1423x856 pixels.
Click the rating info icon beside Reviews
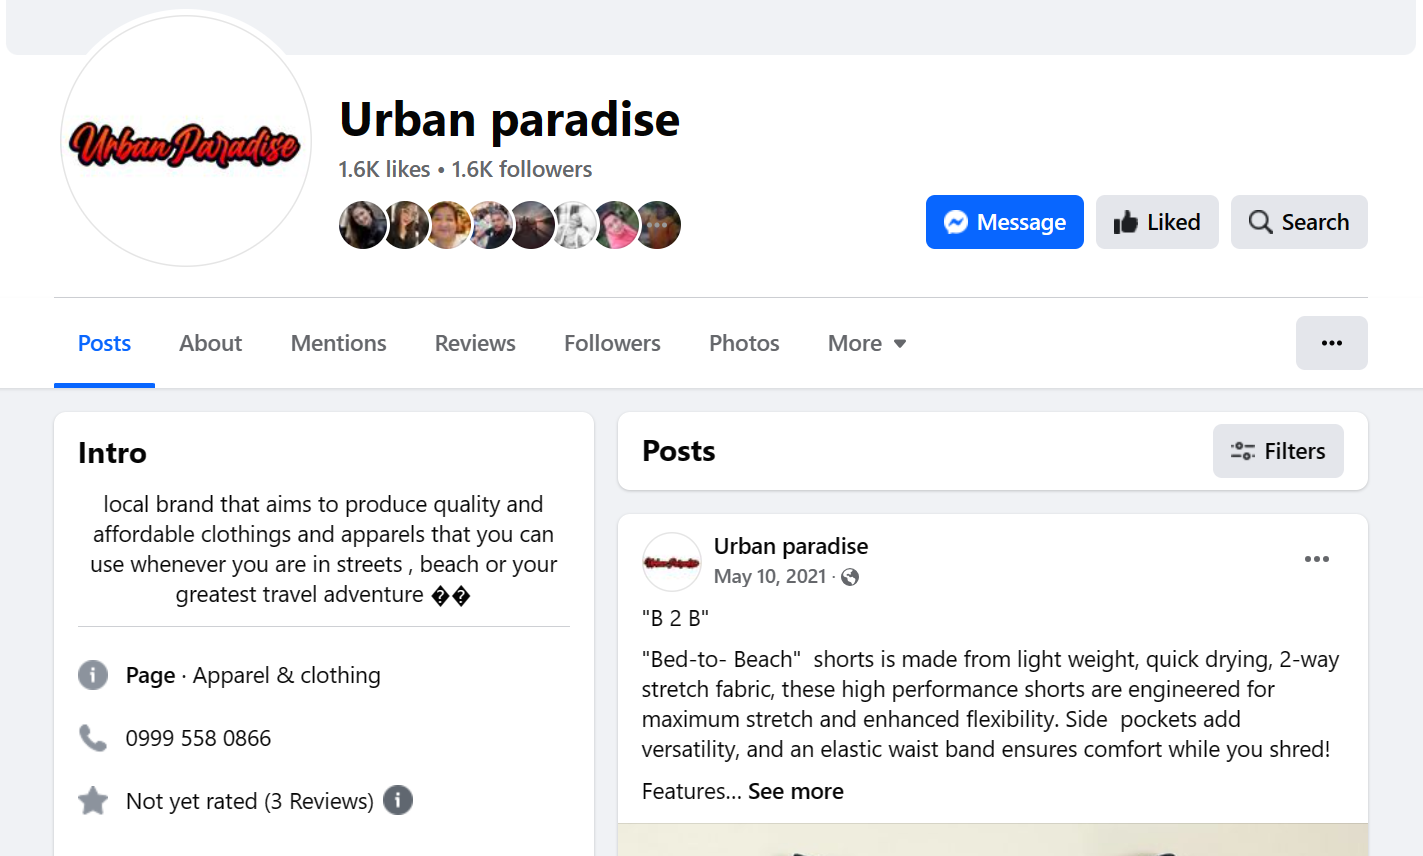pyautogui.click(x=398, y=800)
